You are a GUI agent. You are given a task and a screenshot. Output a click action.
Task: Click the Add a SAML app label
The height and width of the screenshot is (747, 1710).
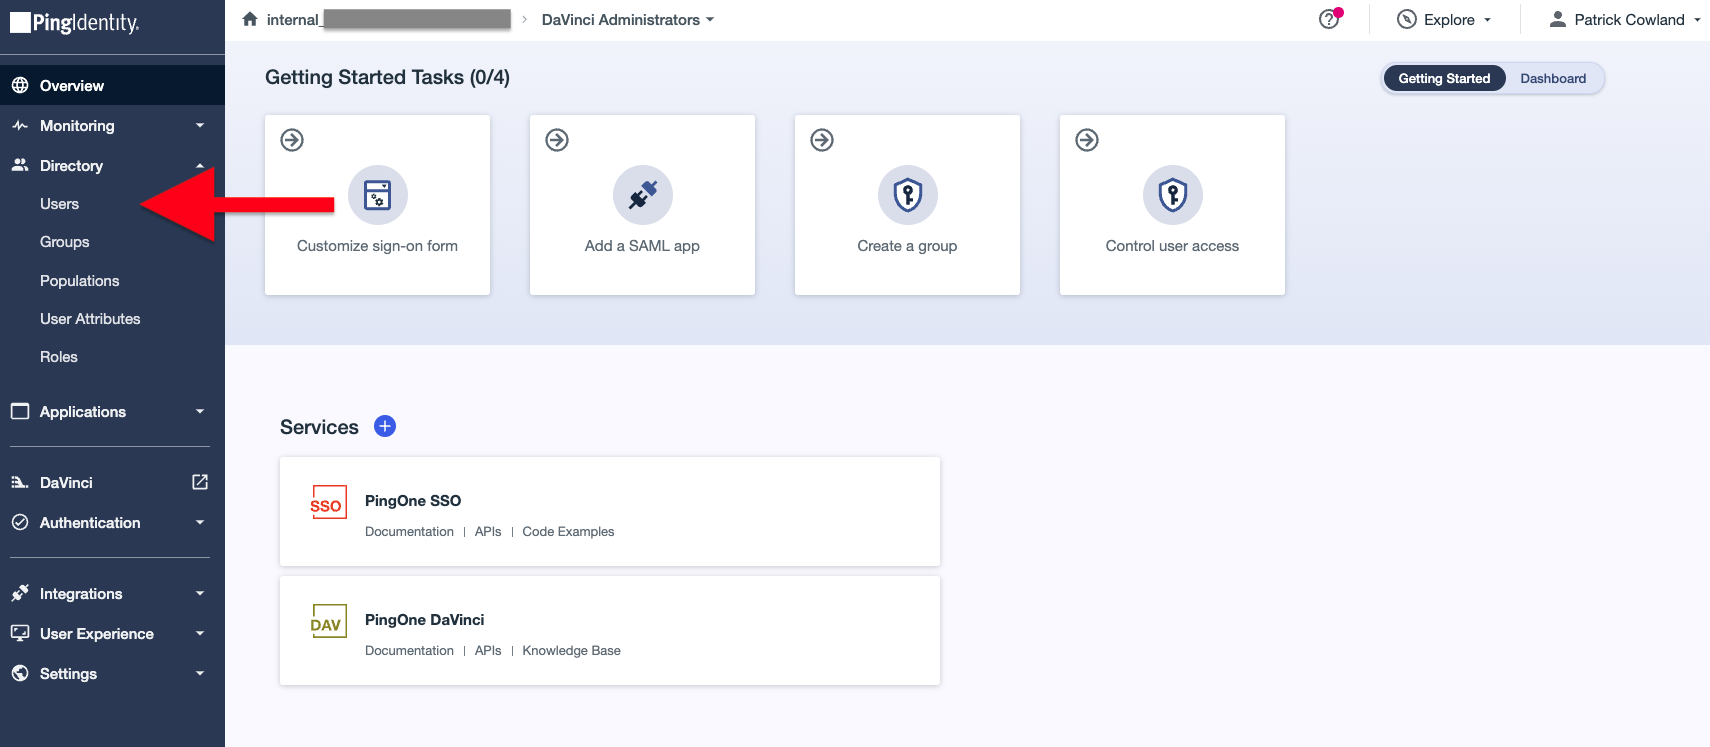(642, 246)
